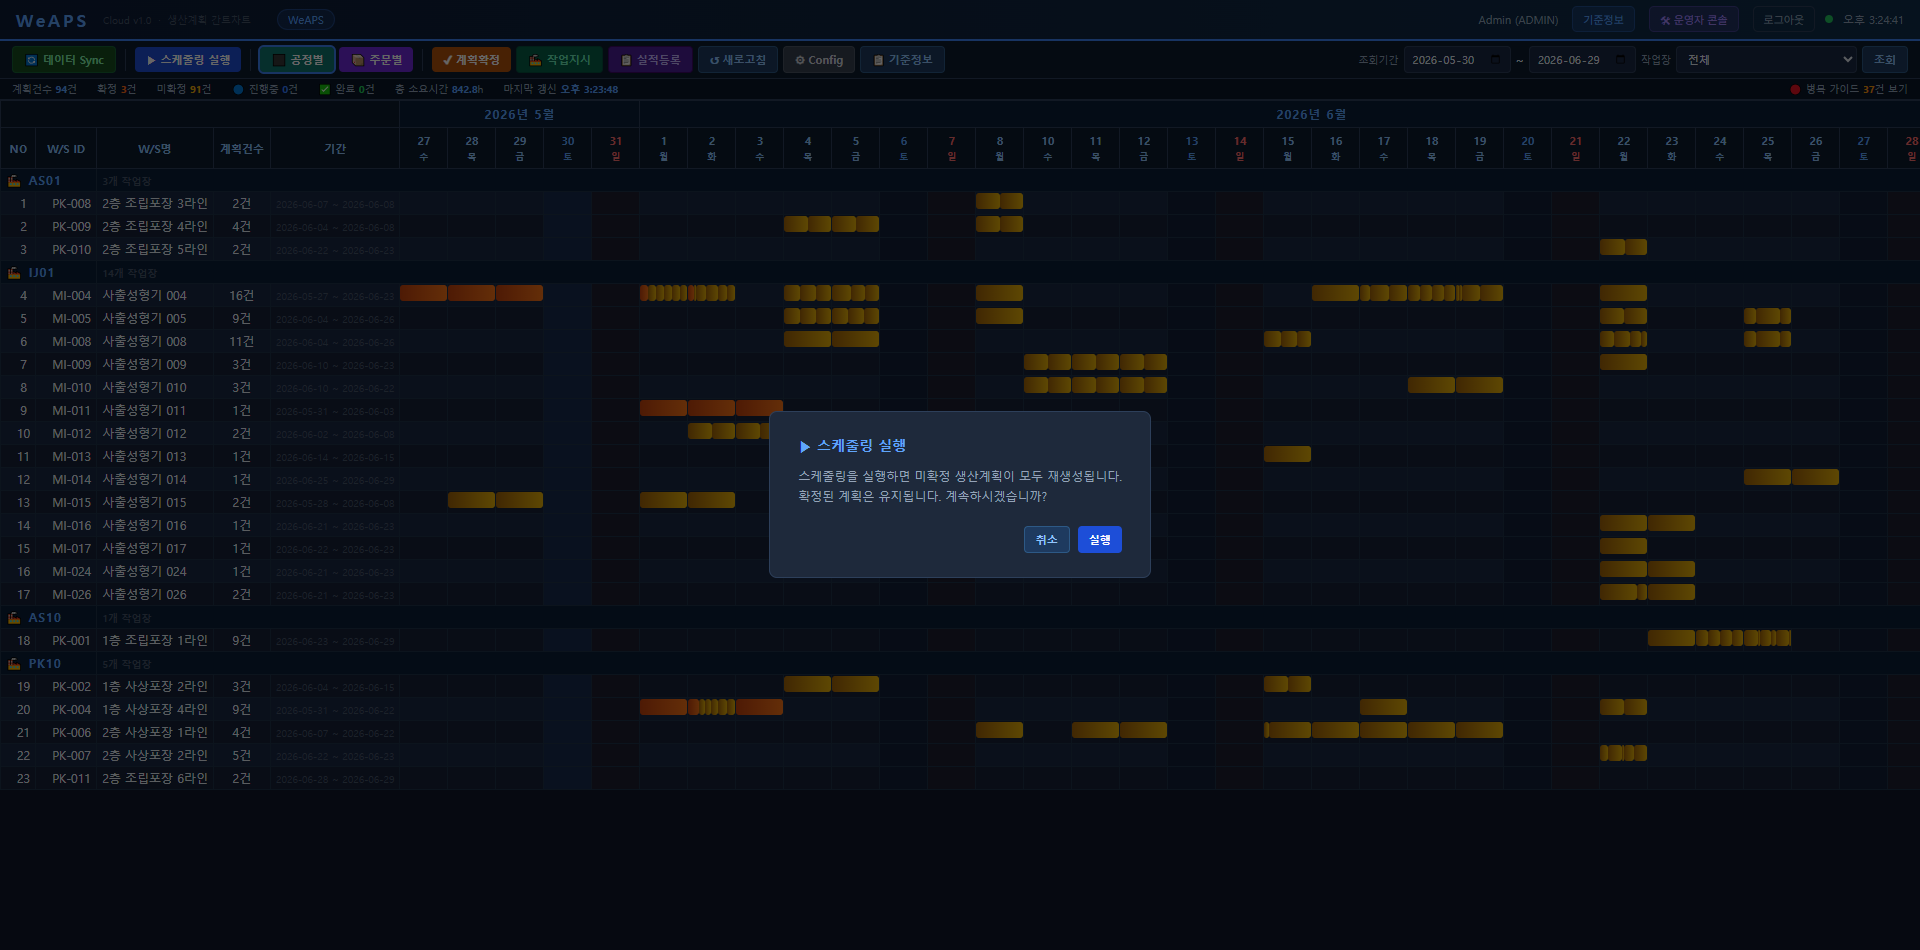
Task: Collapse the IJ01 group folder
Action: point(14,273)
